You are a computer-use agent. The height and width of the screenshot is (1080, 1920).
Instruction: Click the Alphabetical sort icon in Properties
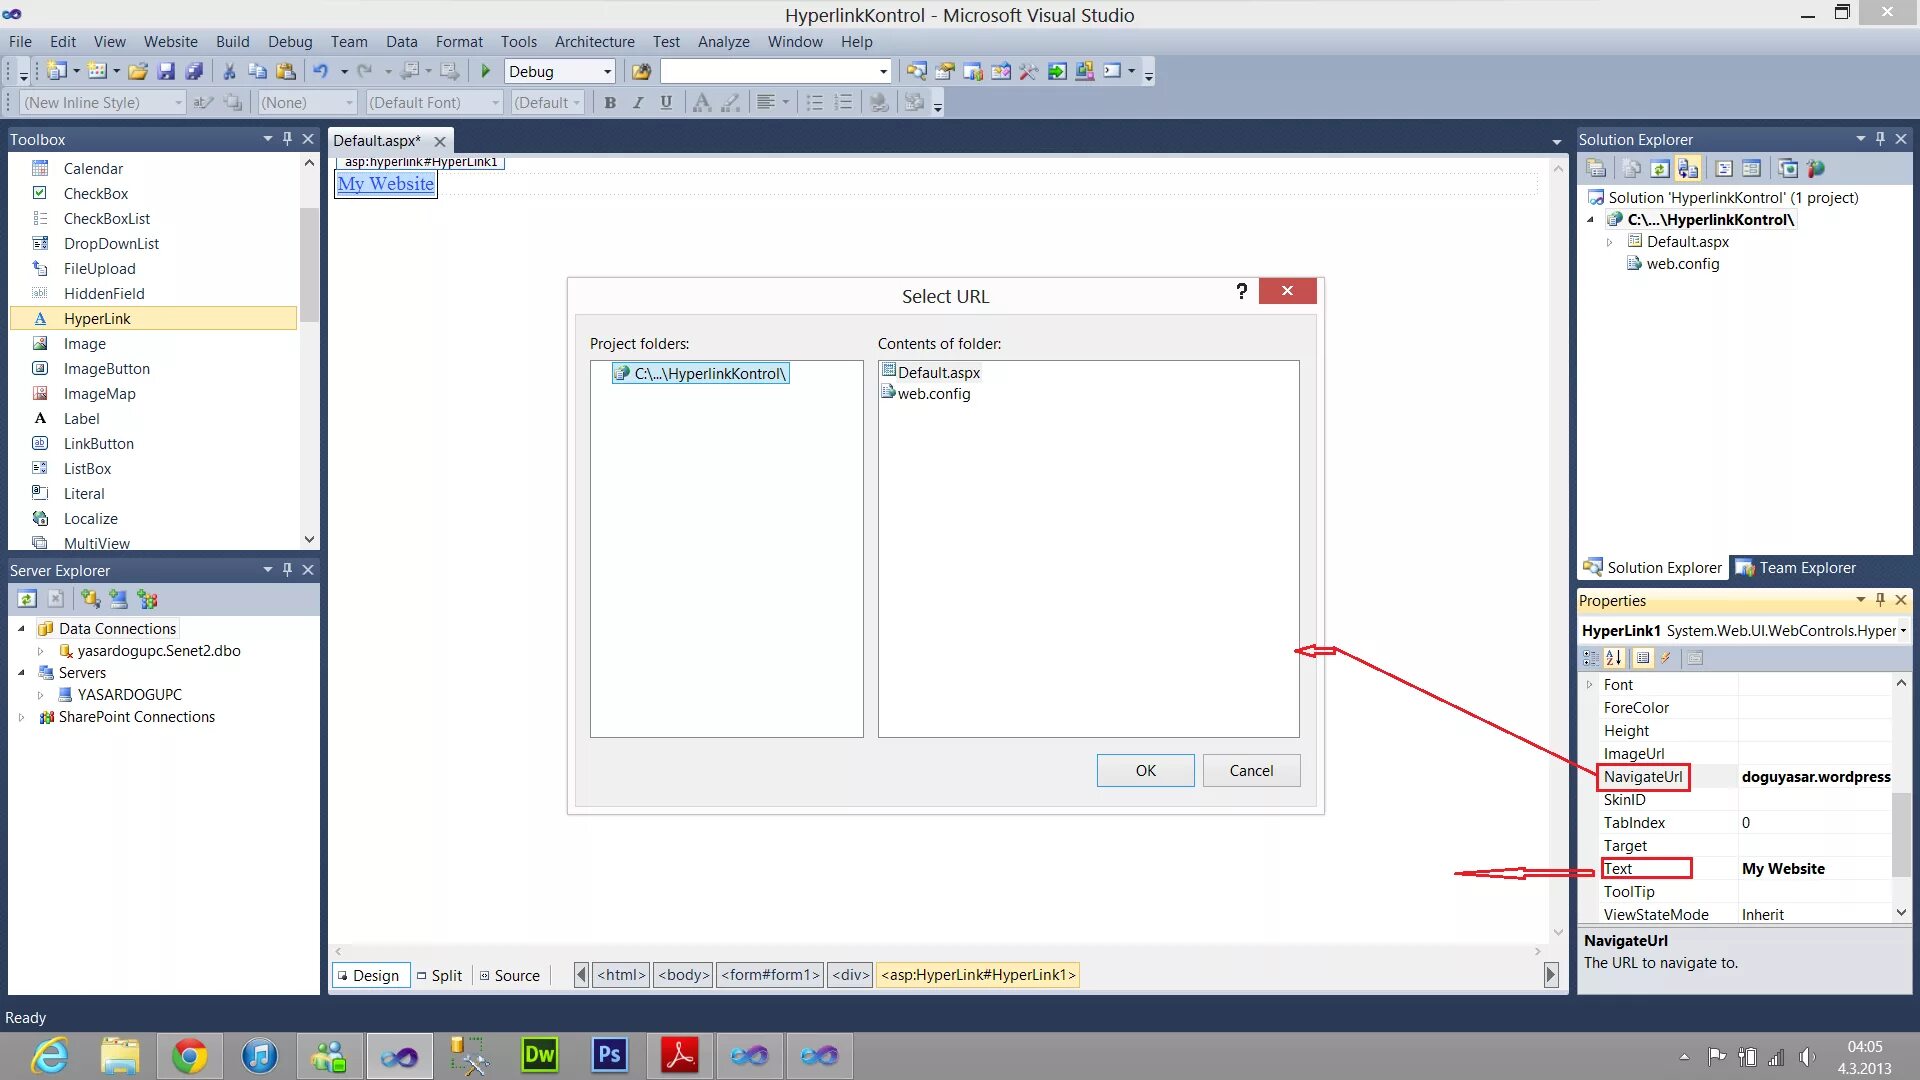[x=1614, y=658]
